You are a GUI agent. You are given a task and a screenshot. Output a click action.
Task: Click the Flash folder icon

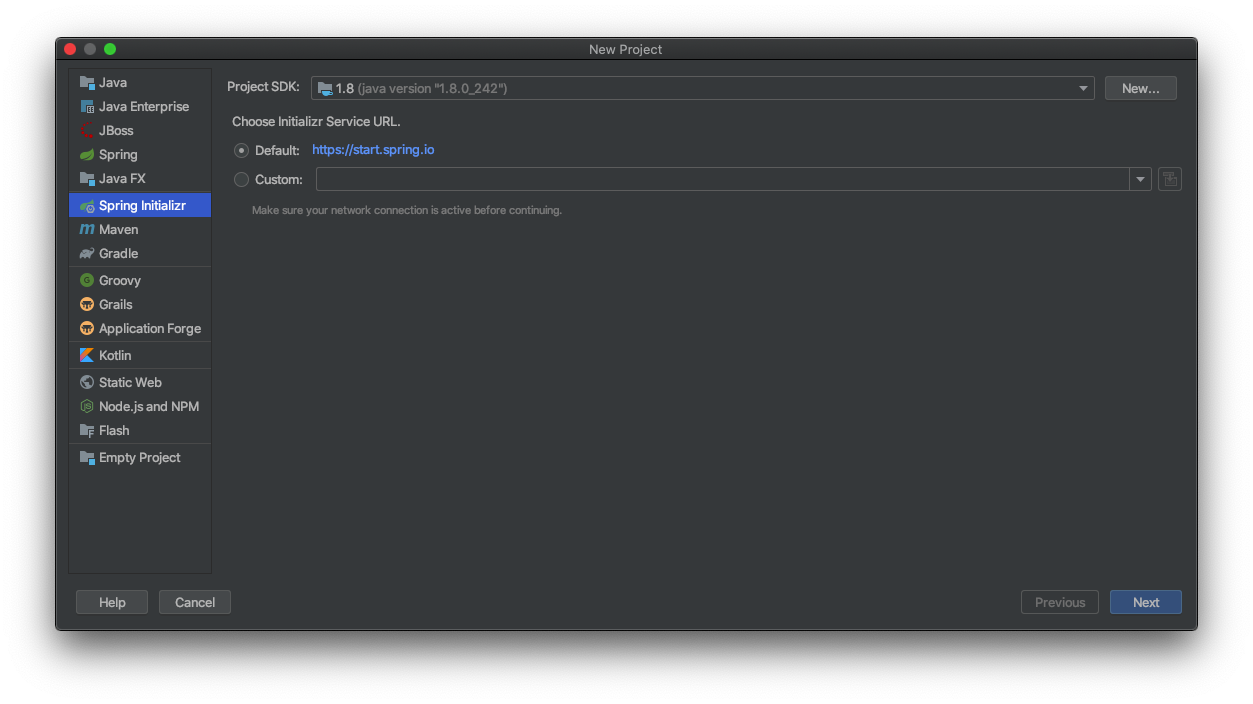87,430
